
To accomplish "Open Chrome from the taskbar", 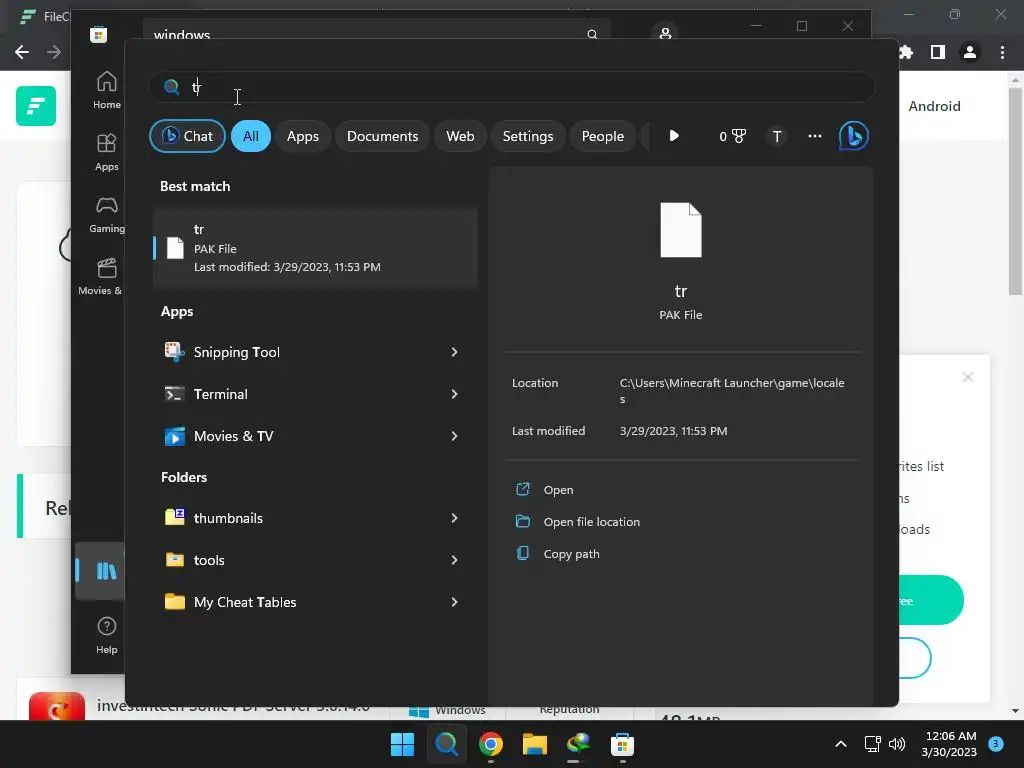I will pyautogui.click(x=490, y=744).
